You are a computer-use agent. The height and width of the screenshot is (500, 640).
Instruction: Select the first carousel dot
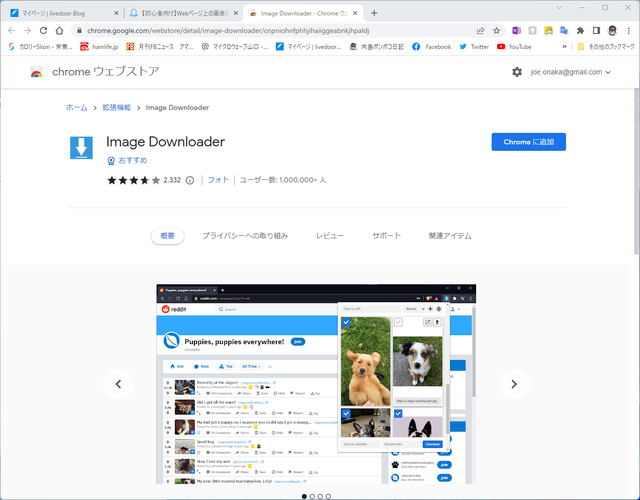pos(304,496)
